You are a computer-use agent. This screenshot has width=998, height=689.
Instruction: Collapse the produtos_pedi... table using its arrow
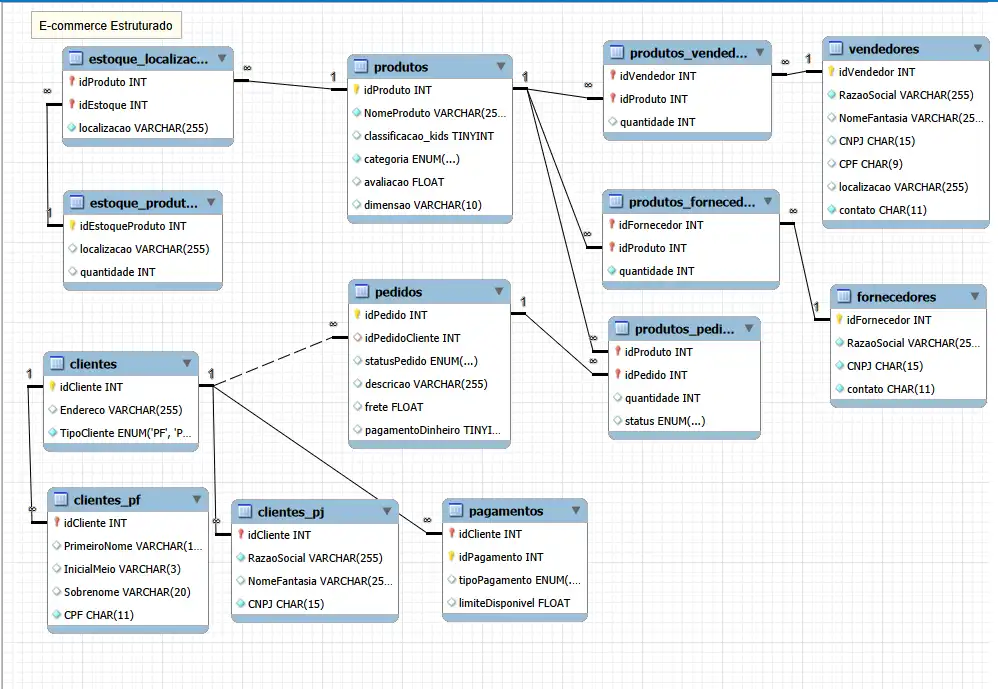pyautogui.click(x=748, y=329)
